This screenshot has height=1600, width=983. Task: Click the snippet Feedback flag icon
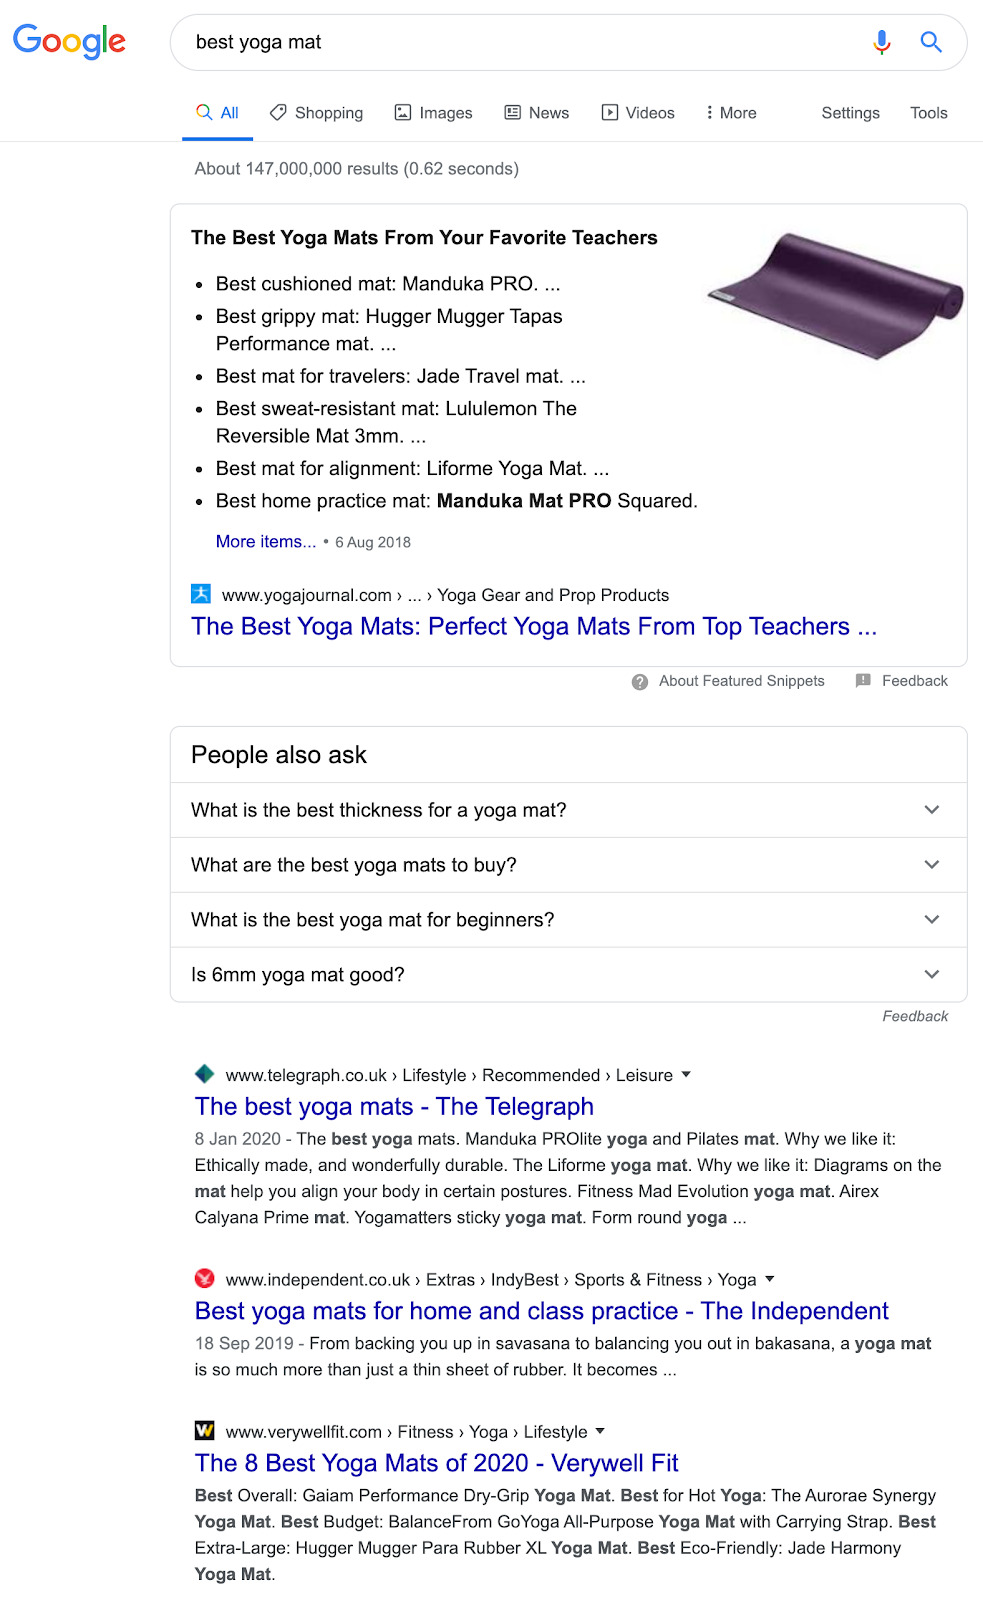tap(863, 681)
